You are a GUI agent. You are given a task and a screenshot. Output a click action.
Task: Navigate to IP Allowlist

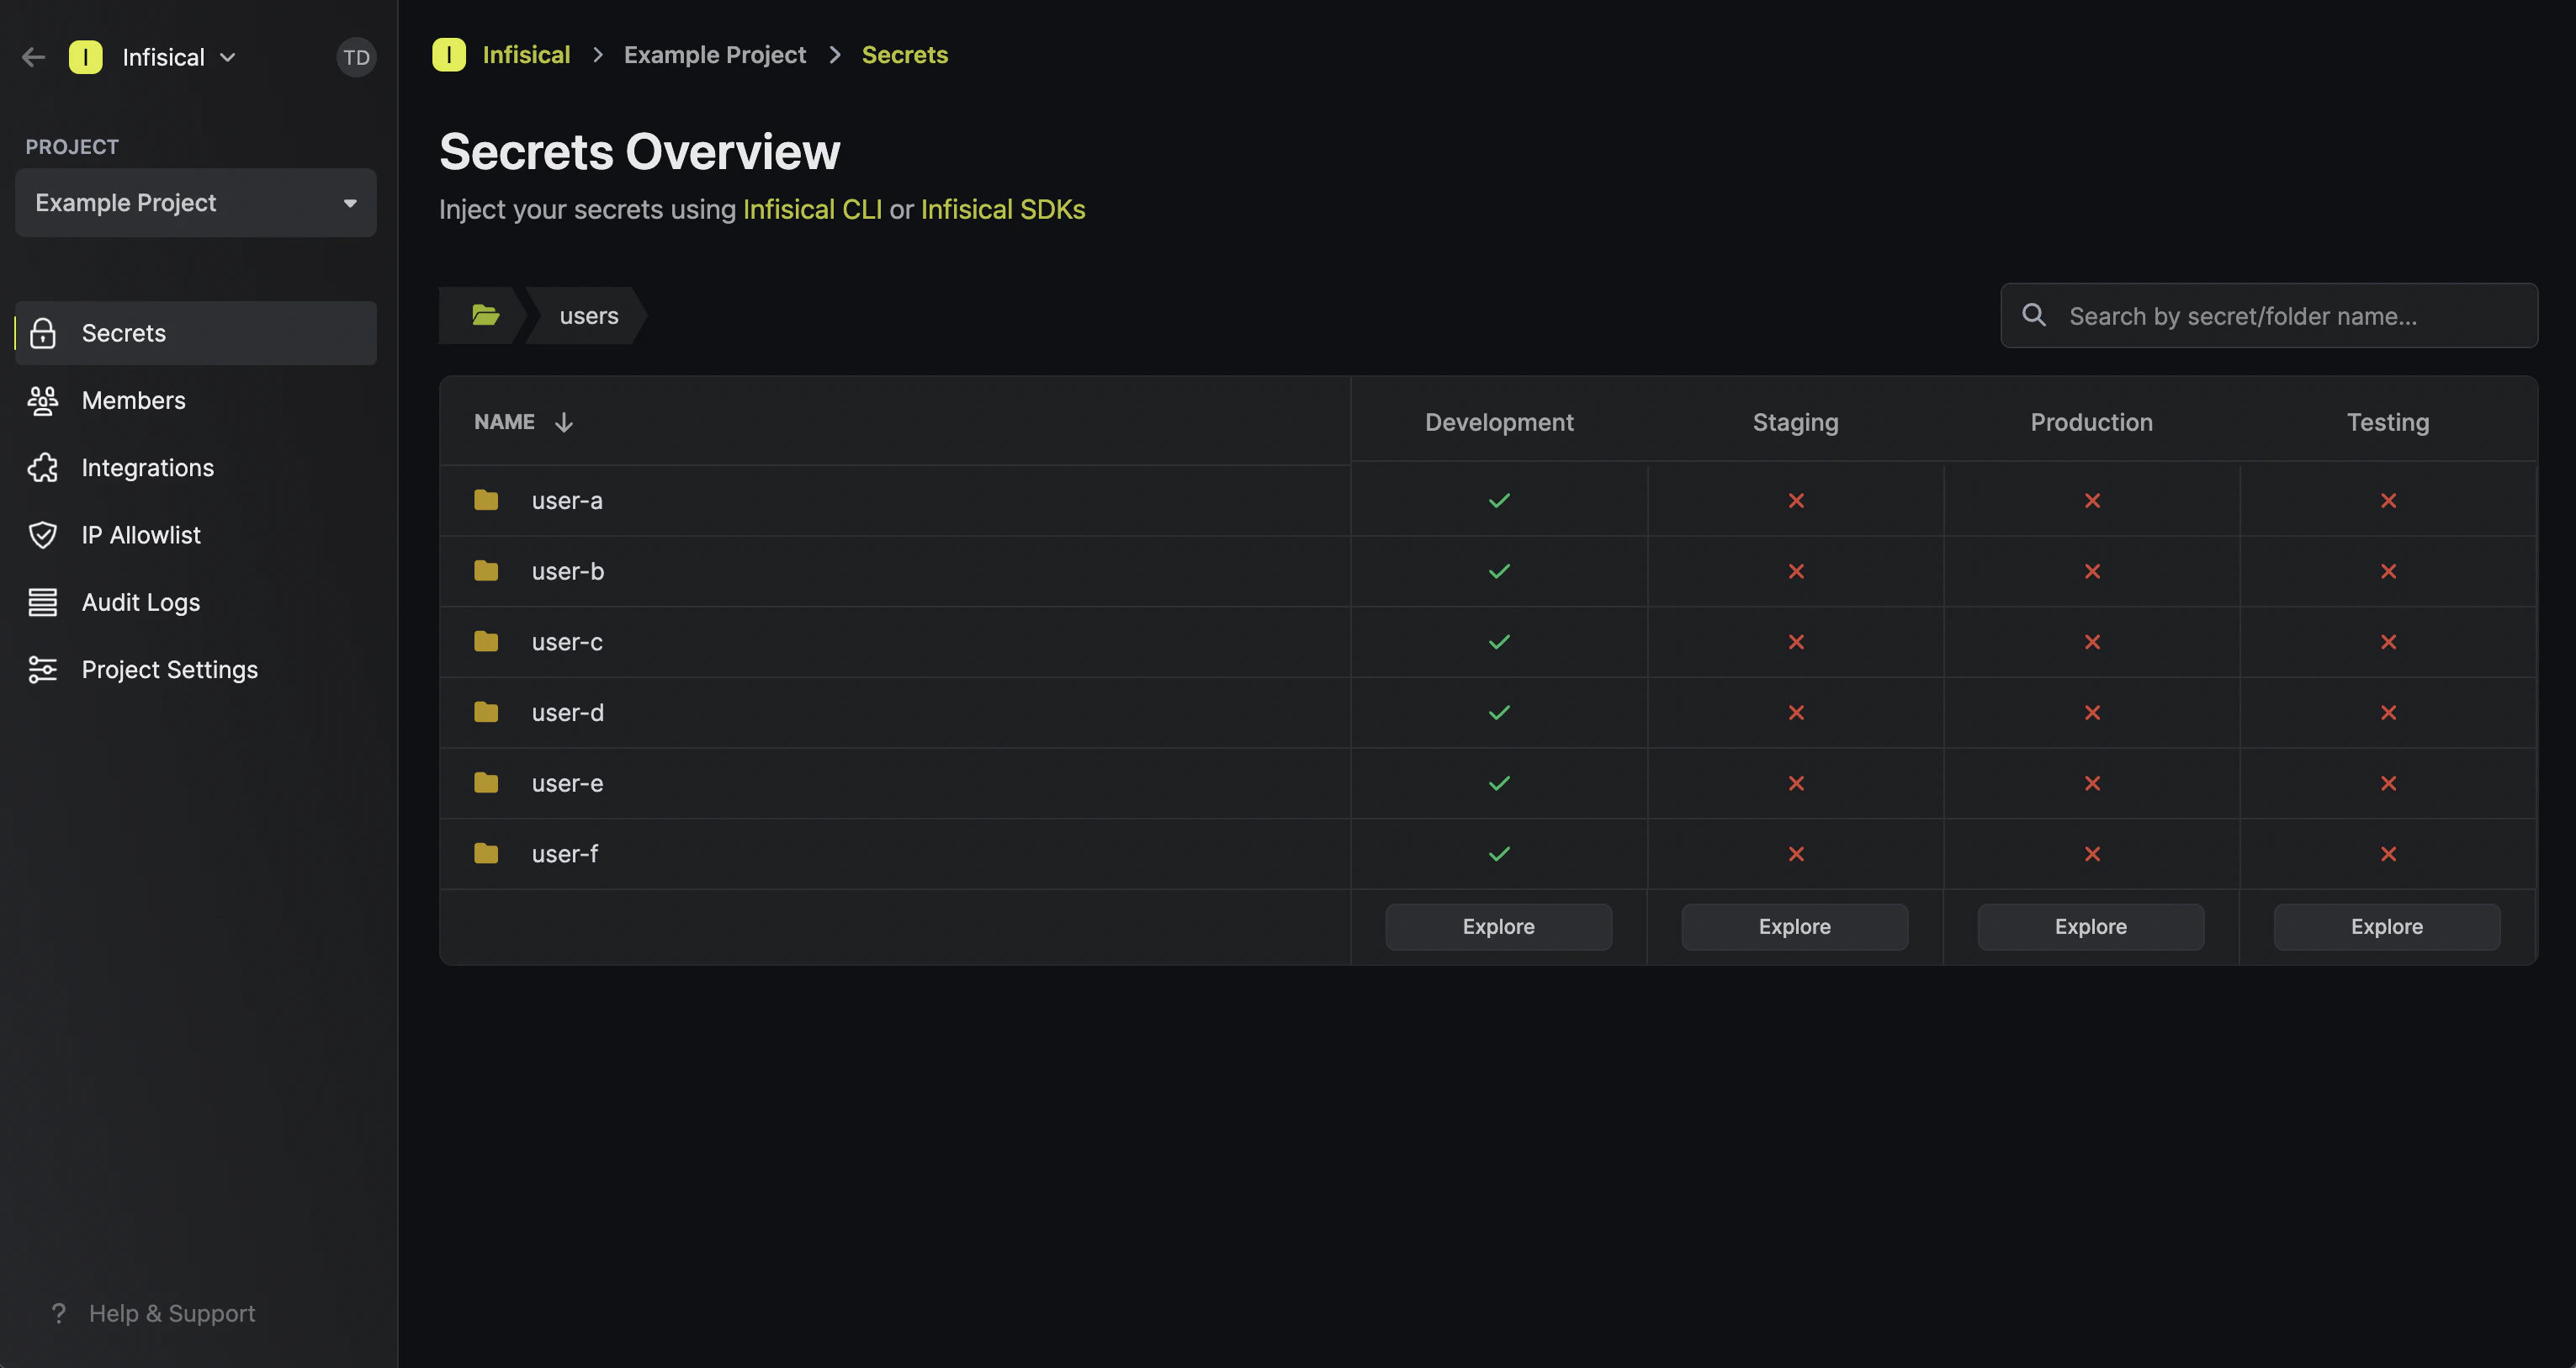196,535
